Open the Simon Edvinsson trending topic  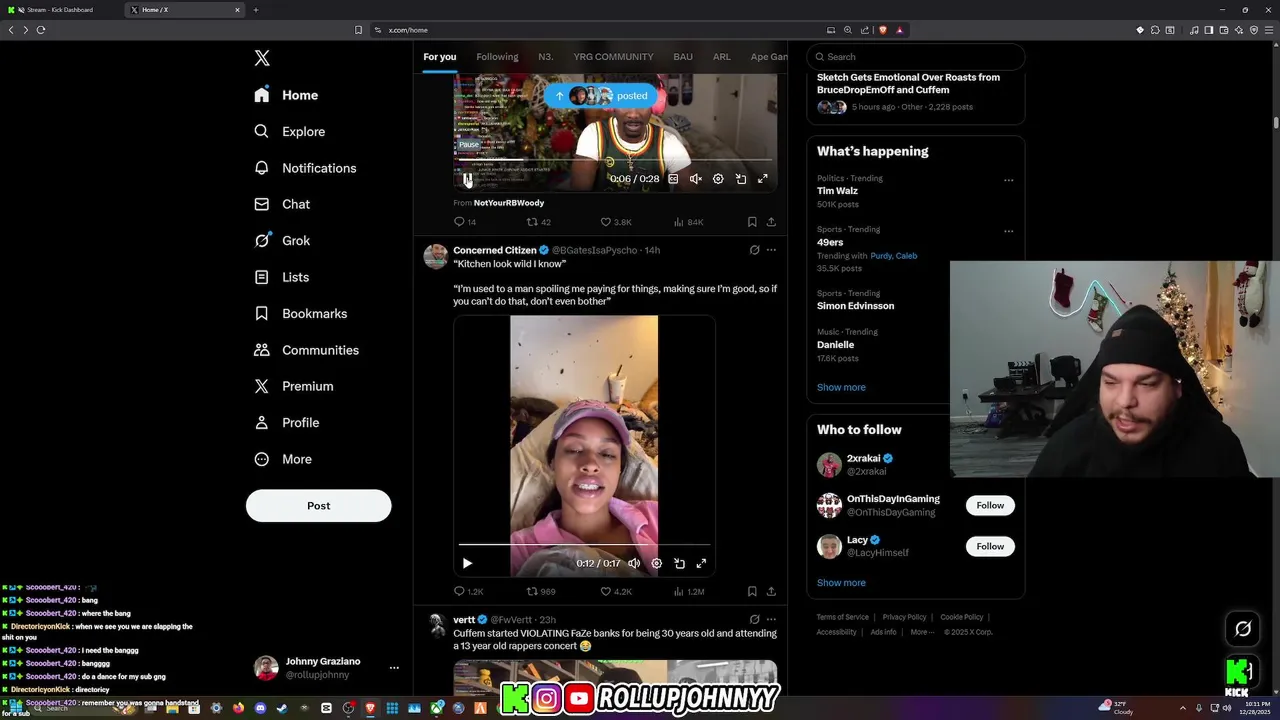click(x=855, y=306)
